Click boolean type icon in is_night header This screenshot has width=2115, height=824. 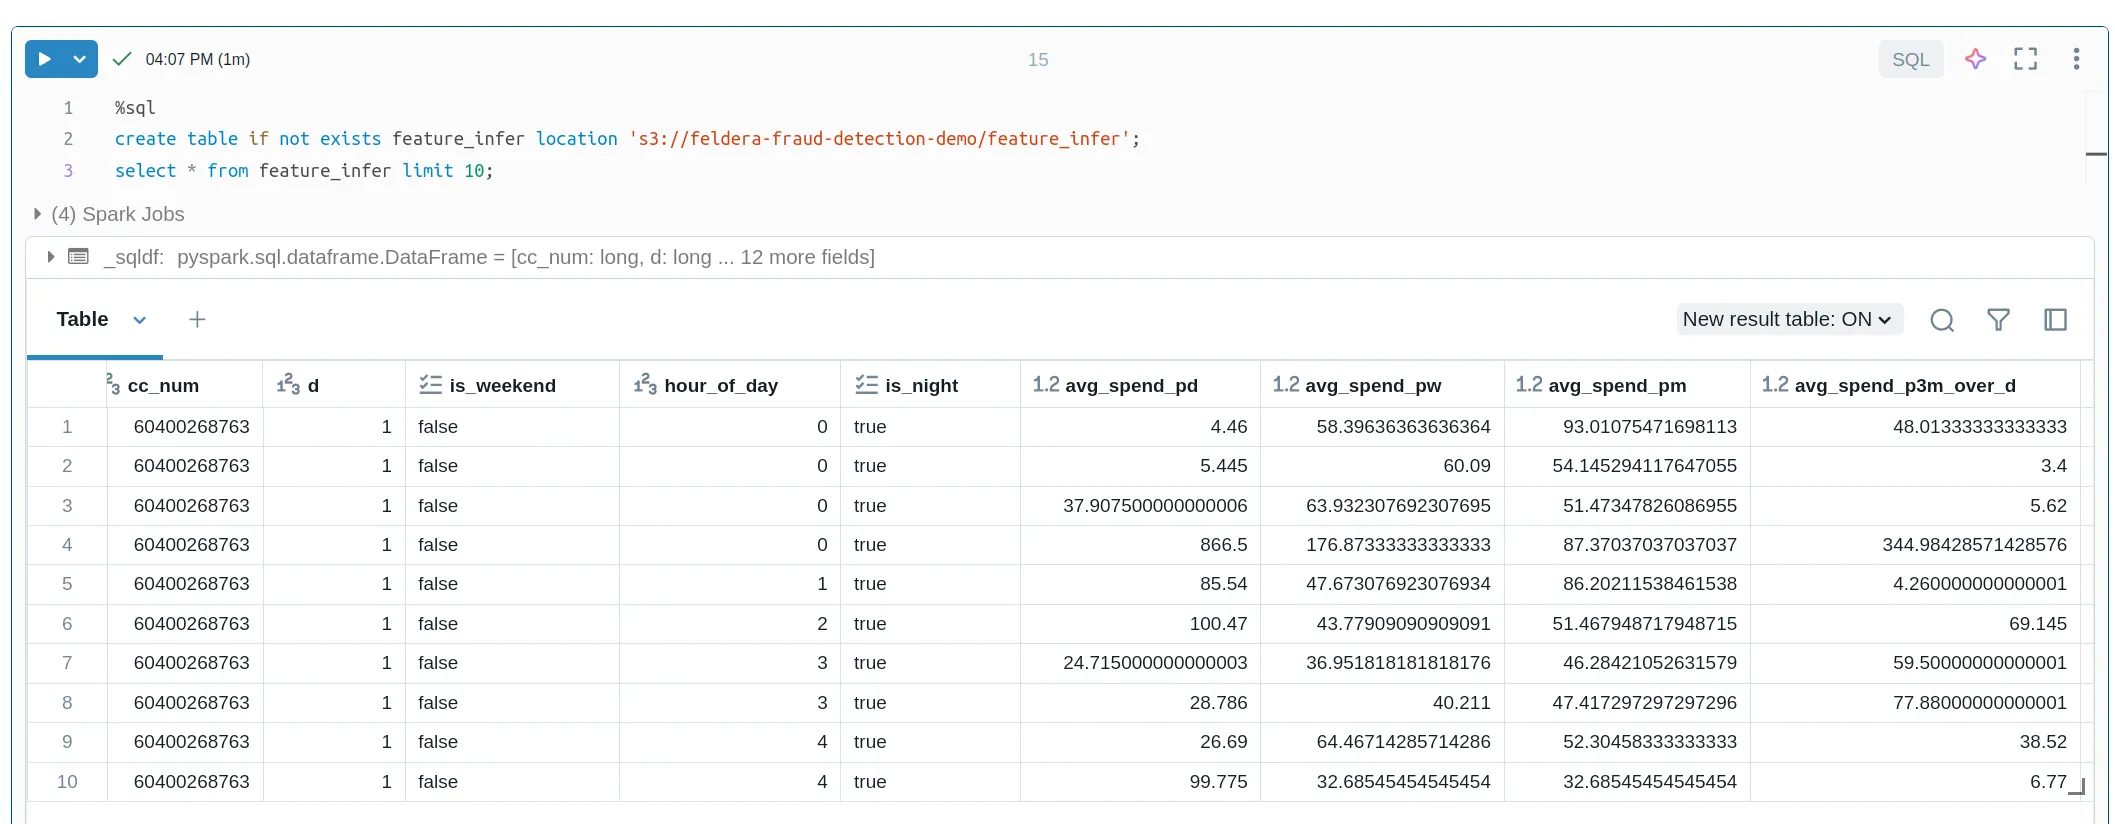866,385
